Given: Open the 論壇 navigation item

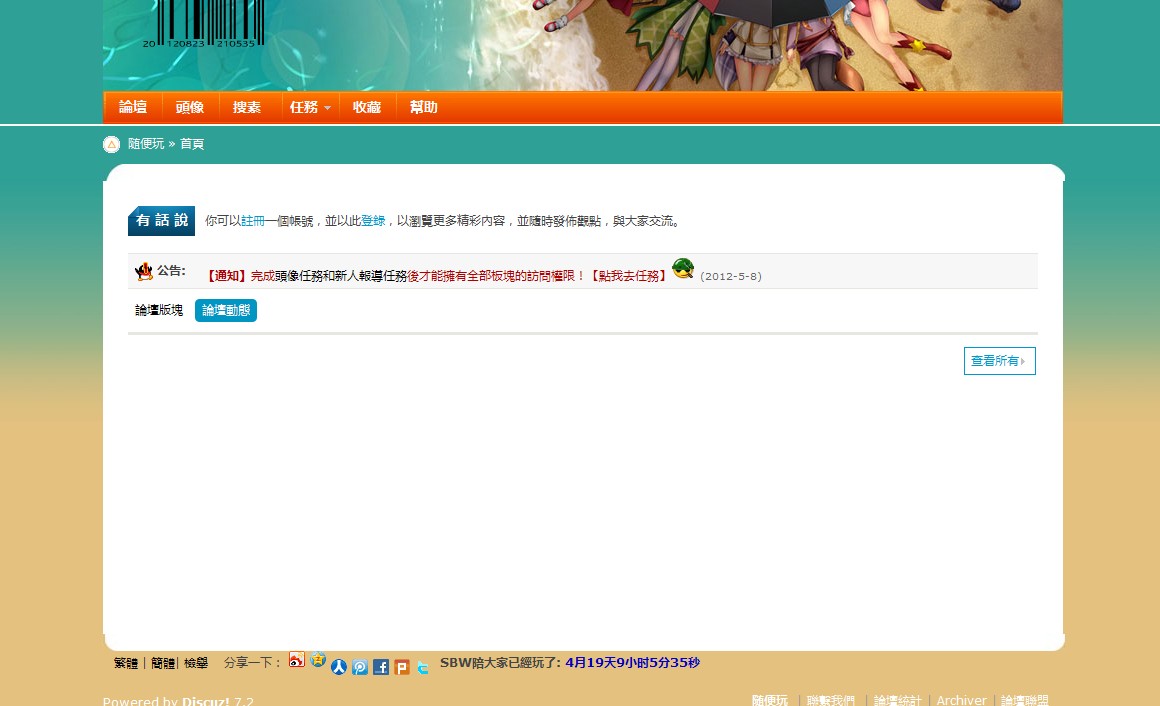Looking at the screenshot, I should [x=133, y=107].
